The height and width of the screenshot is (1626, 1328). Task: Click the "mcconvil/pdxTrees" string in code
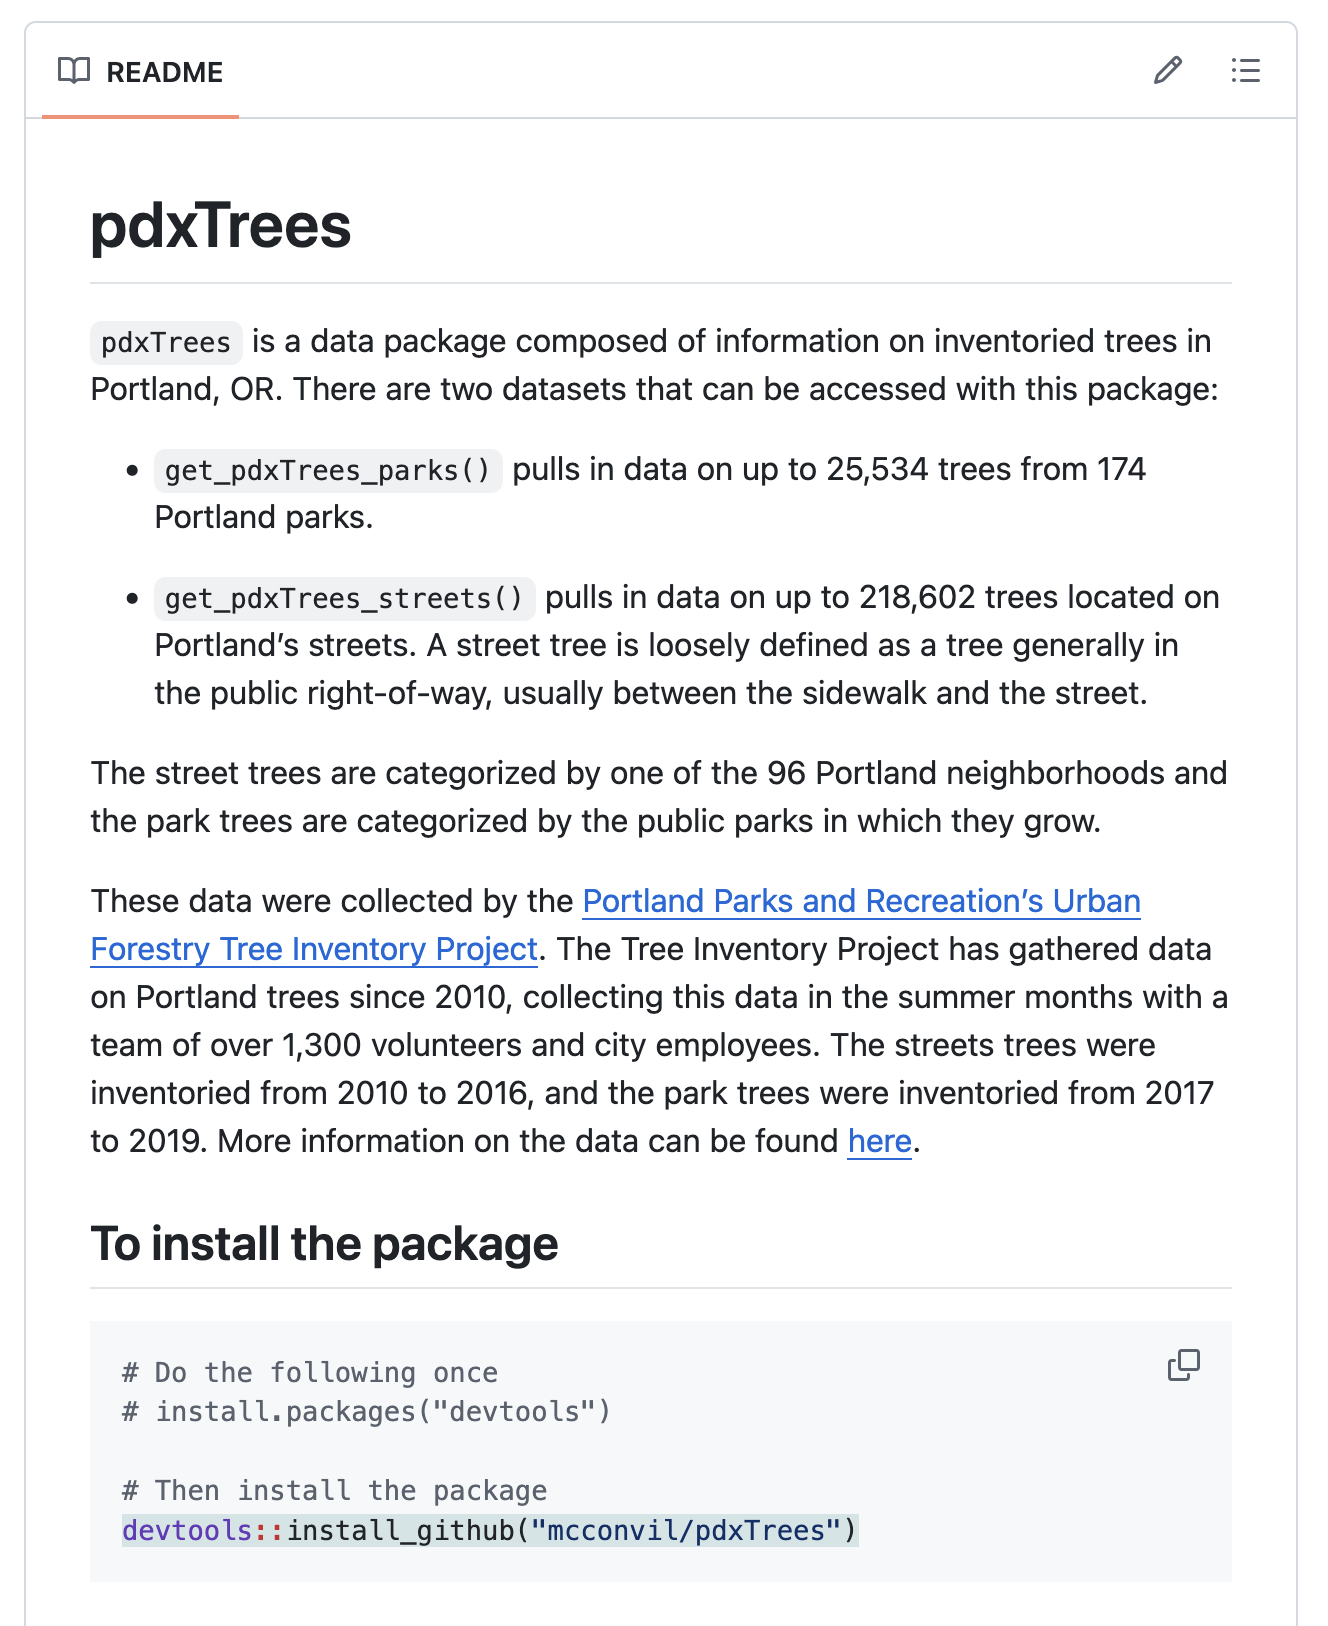686,1530
